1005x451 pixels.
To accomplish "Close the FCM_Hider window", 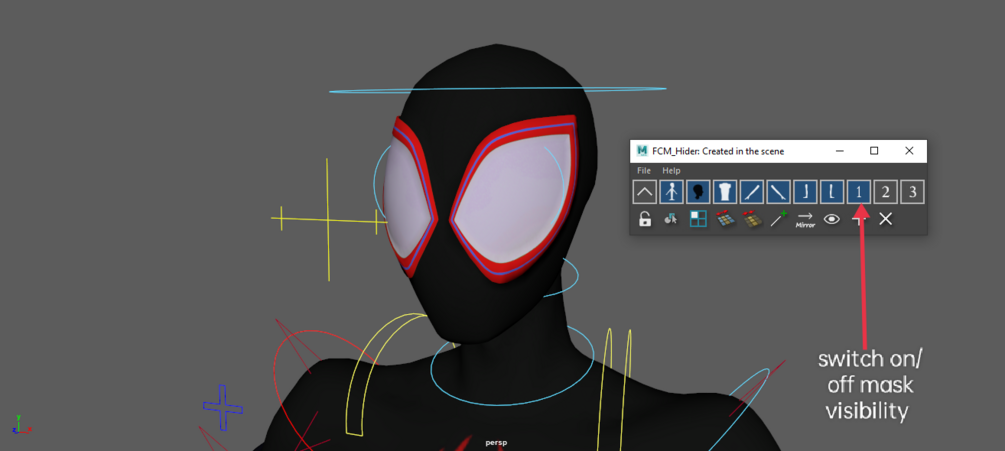I will 909,151.
